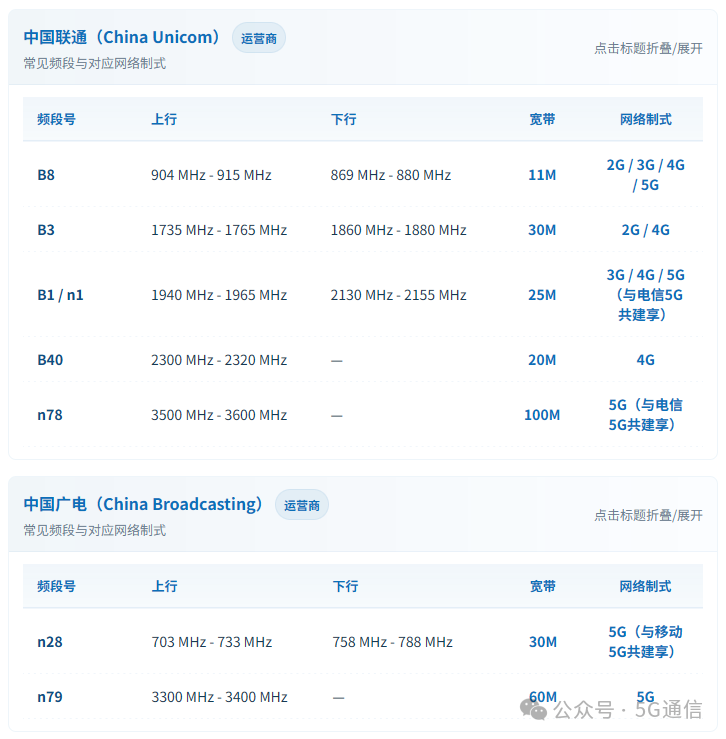Click uplink 3500 MHz - 3600 MHz
726x739 pixels.
pos(219,415)
